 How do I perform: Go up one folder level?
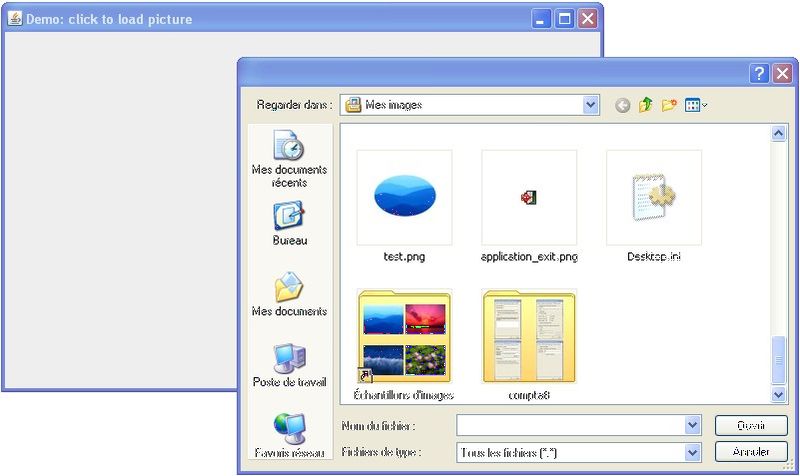tap(646, 105)
